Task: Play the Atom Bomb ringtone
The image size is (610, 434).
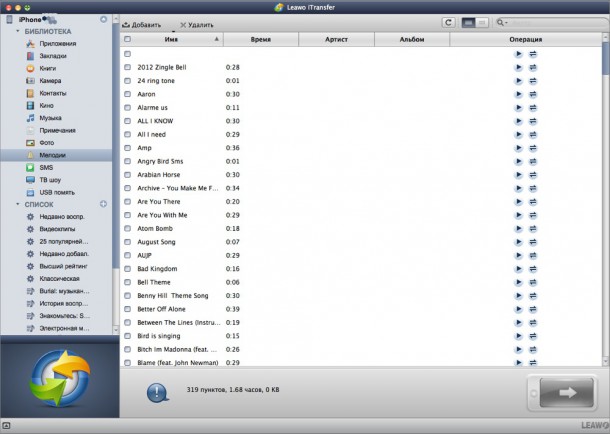Action: click(x=518, y=229)
